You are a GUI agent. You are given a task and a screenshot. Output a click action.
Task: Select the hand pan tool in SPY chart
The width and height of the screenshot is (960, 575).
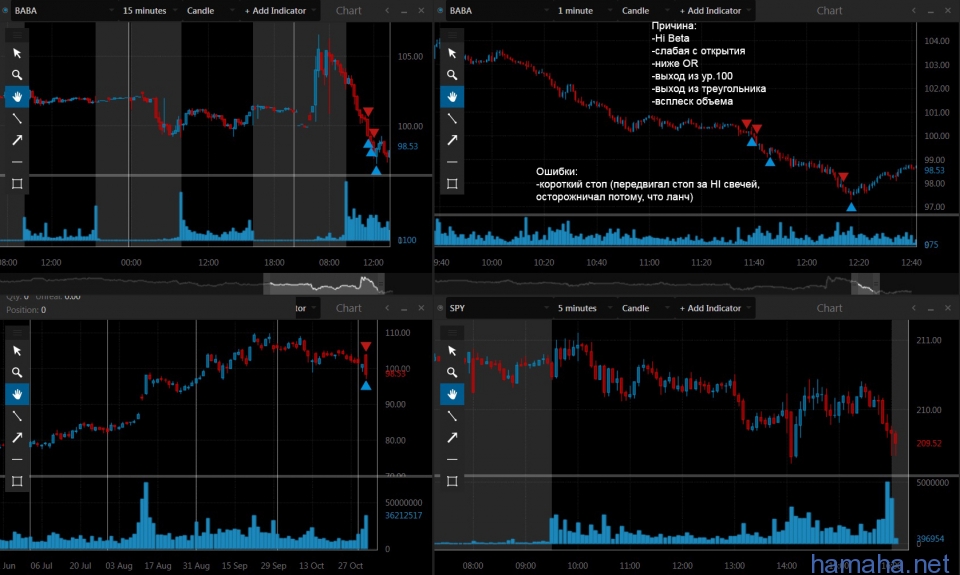[452, 394]
